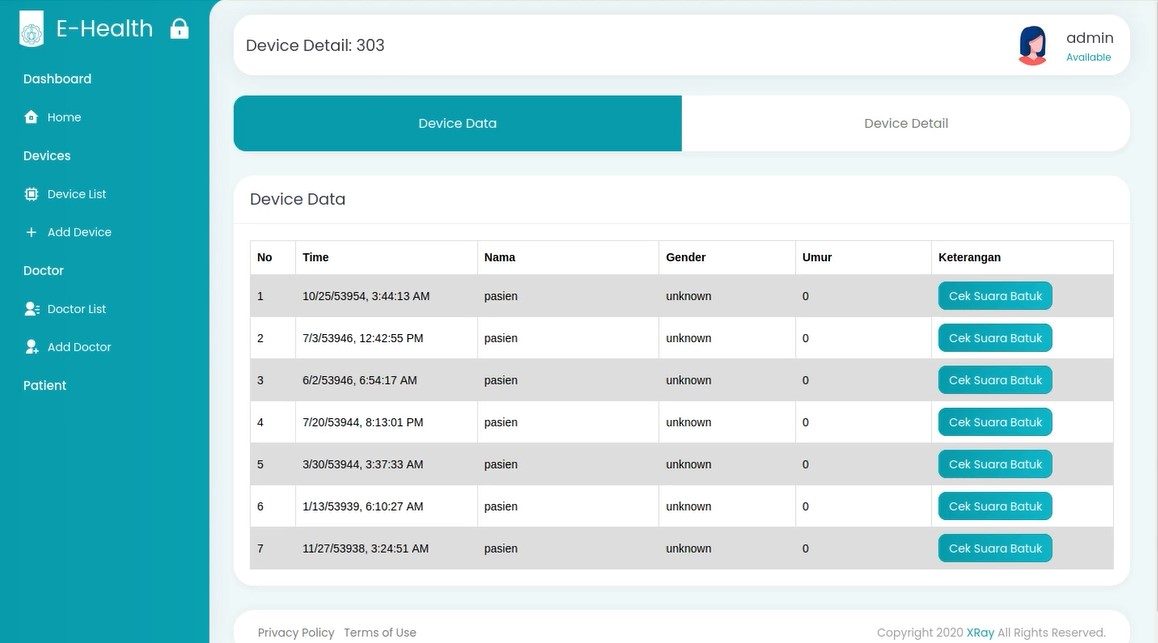The width and height of the screenshot is (1158, 643).
Task: Select the Device Data tab
Action: pyautogui.click(x=457, y=123)
